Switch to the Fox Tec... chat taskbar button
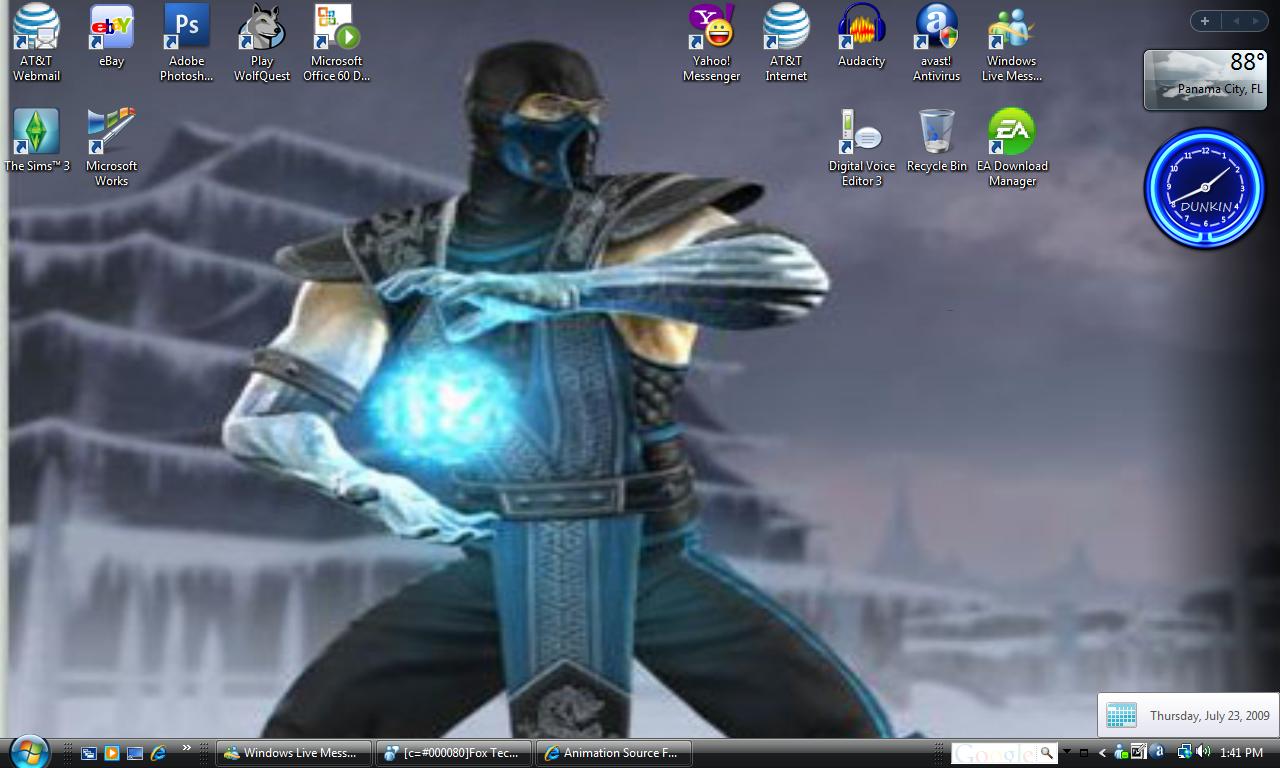 coord(454,753)
